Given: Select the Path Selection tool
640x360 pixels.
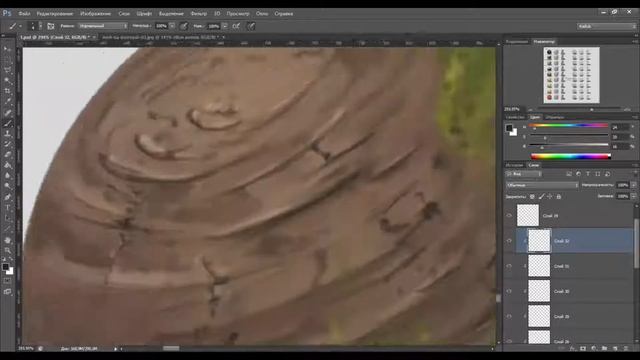Looking at the screenshot, I should click(7, 218).
